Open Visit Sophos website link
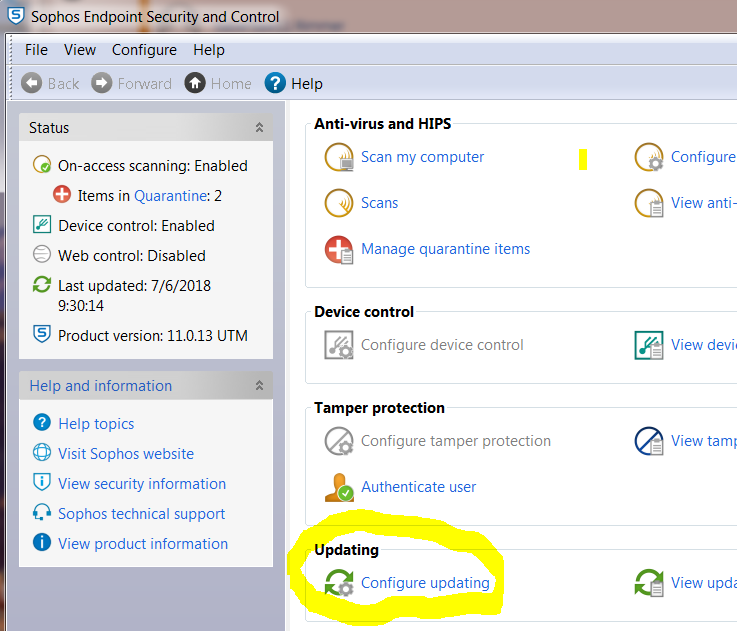The width and height of the screenshot is (737, 631). tap(126, 454)
